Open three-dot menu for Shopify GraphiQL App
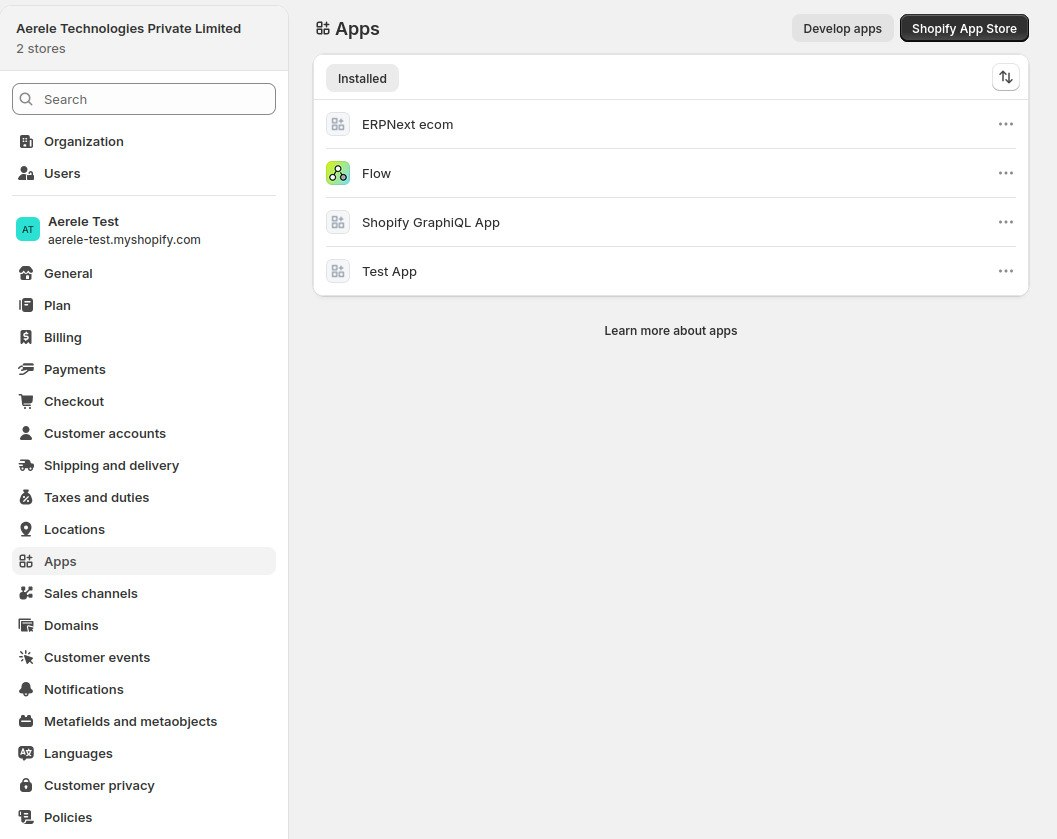Image resolution: width=1057 pixels, height=839 pixels. [x=1006, y=222]
